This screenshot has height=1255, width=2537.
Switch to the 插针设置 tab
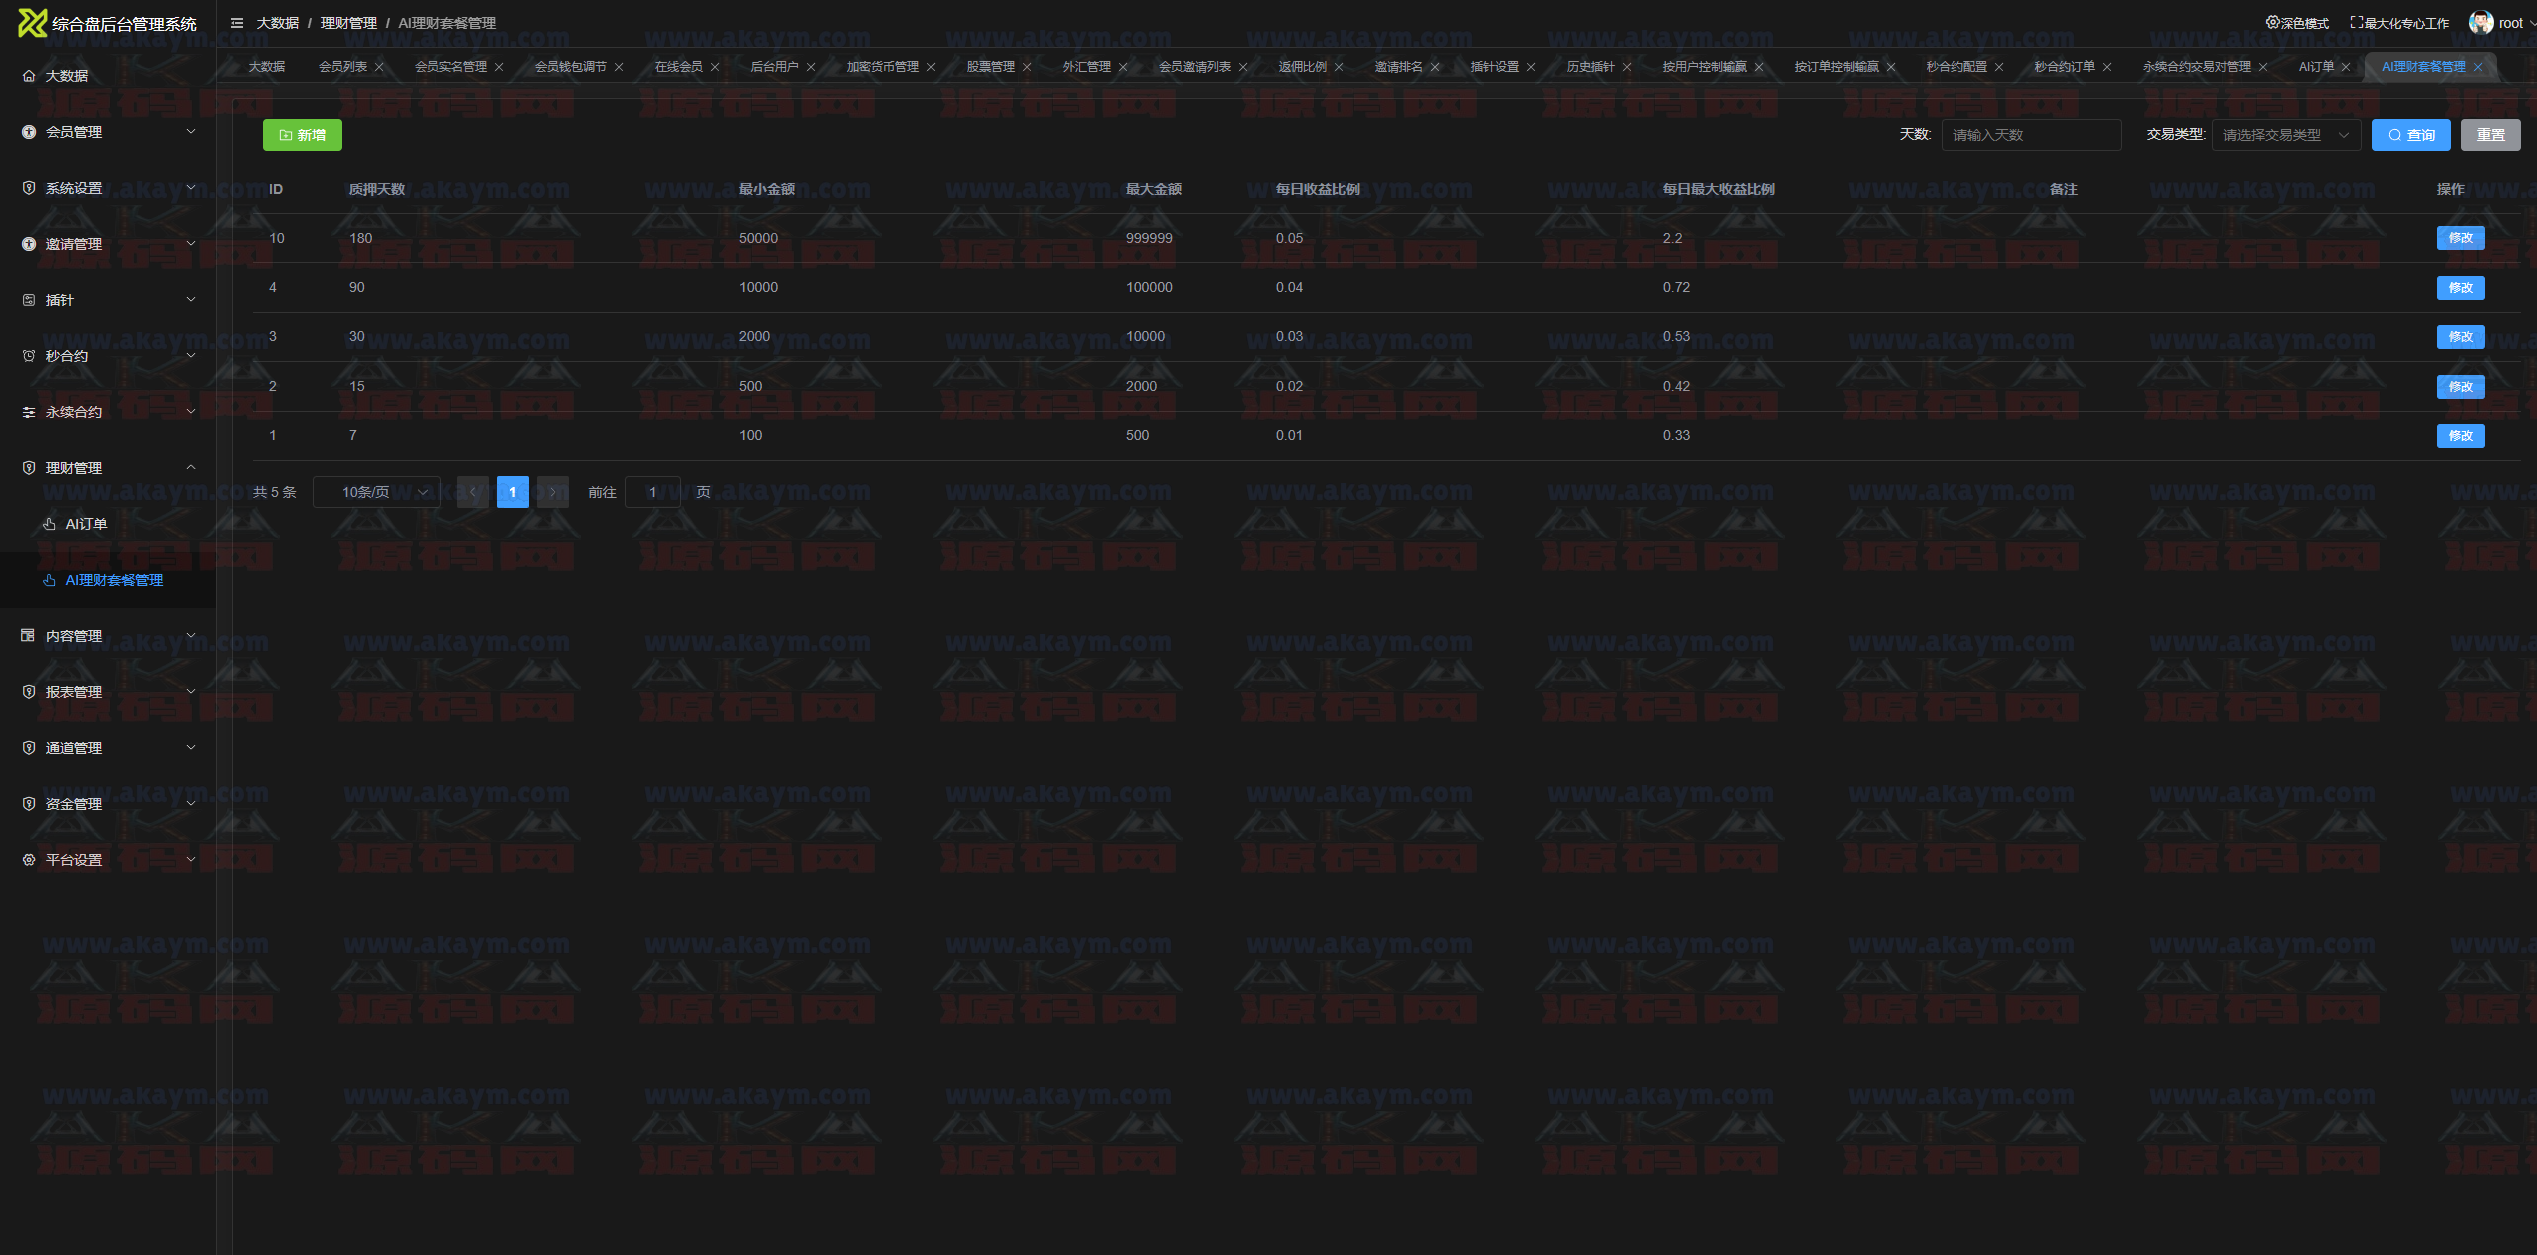pos(1494,67)
